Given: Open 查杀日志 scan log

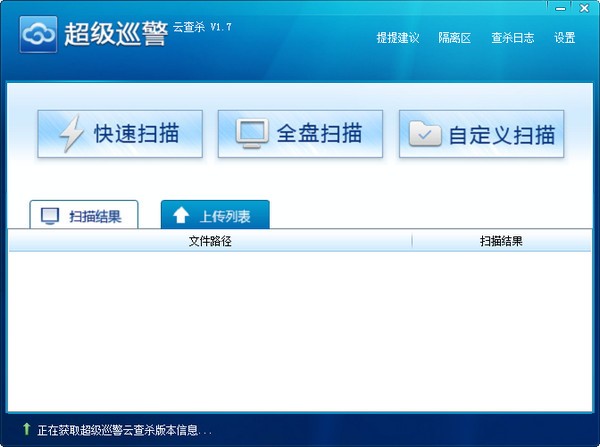Looking at the screenshot, I should 513,38.
